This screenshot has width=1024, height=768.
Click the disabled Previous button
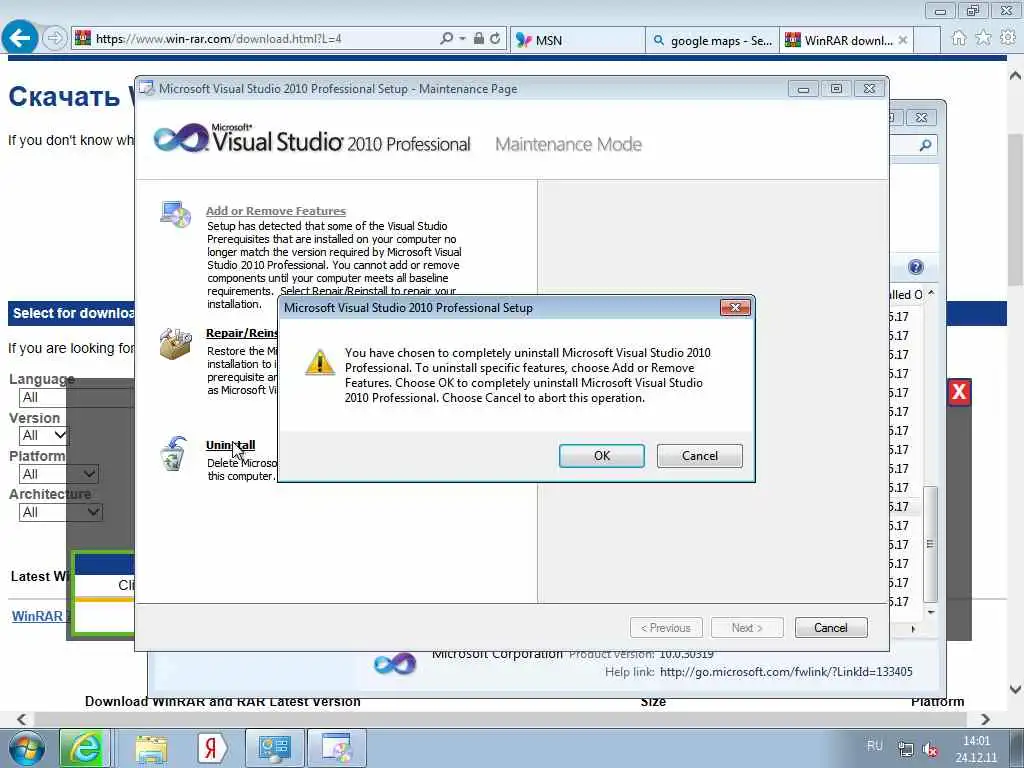tap(665, 628)
